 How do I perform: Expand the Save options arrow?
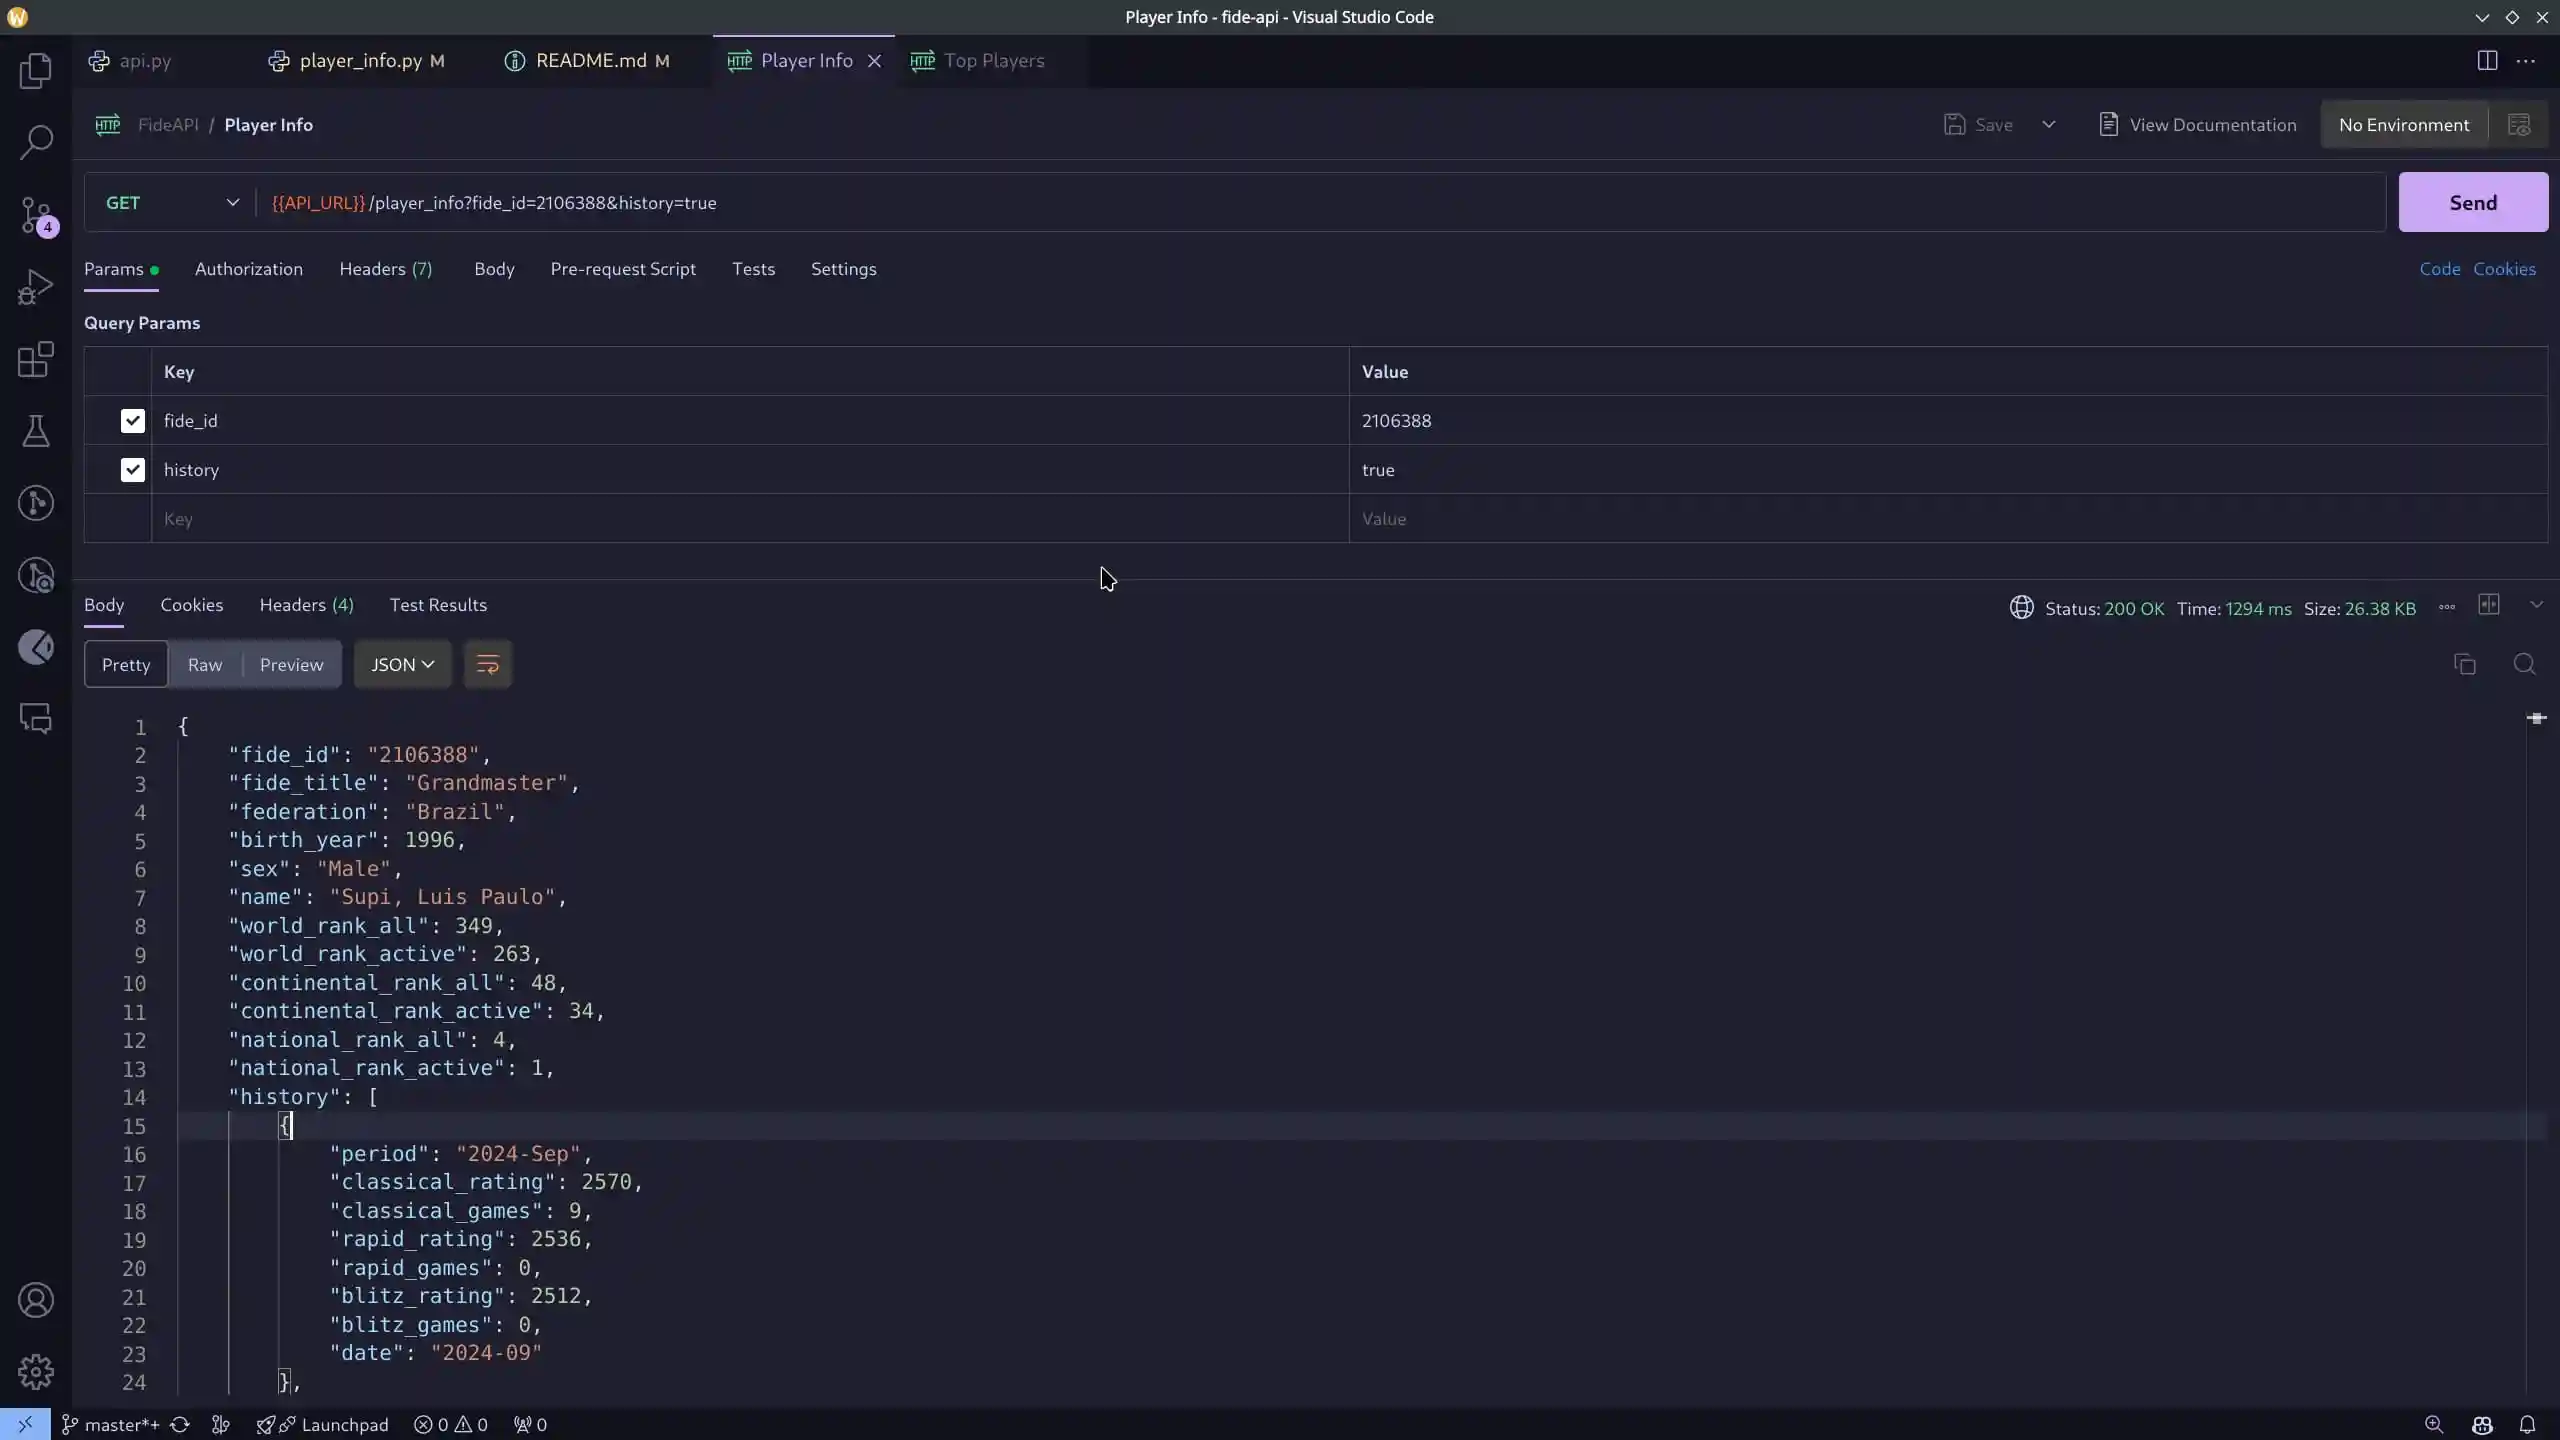2048,124
